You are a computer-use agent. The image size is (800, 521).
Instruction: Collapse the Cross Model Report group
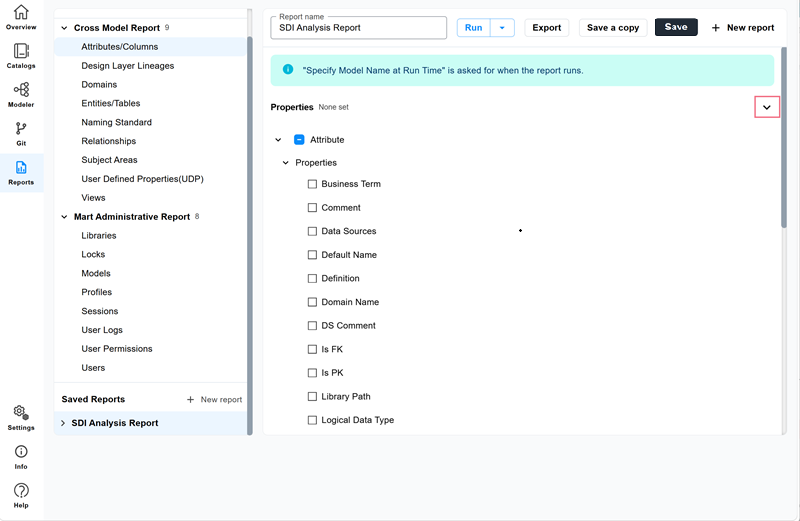pyautogui.click(x=64, y=28)
